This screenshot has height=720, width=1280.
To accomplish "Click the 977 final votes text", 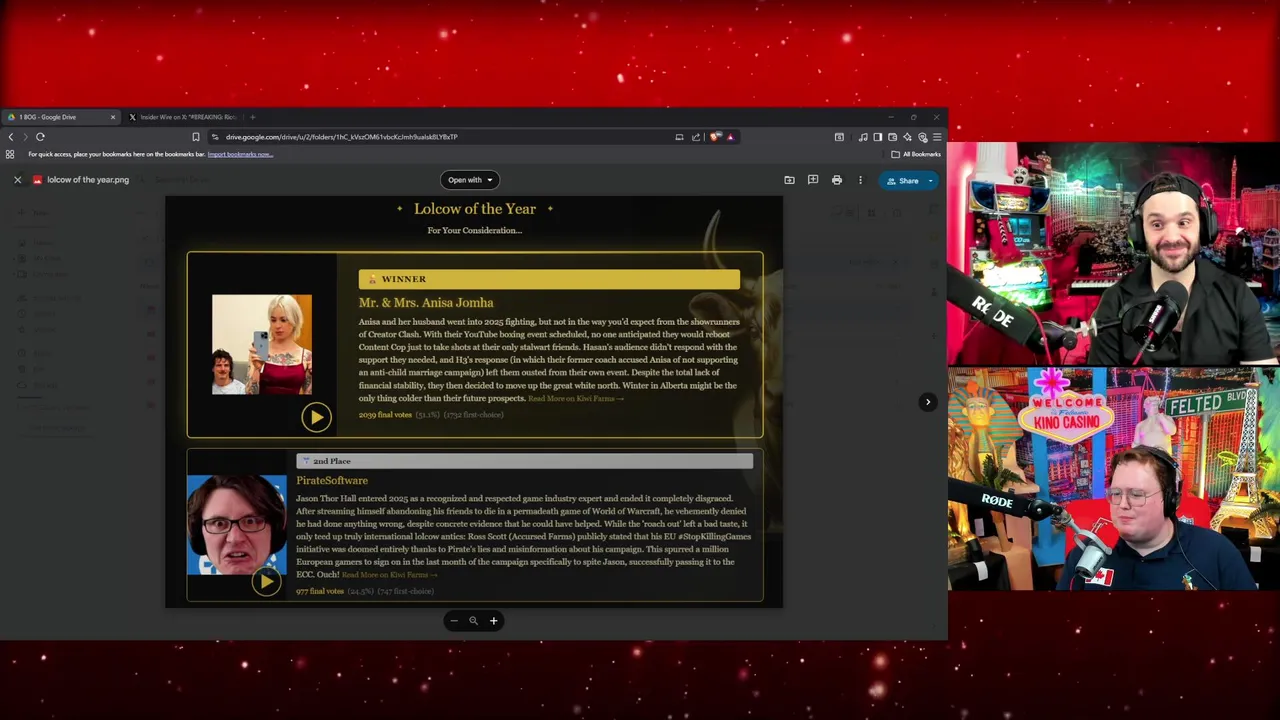I will [320, 591].
